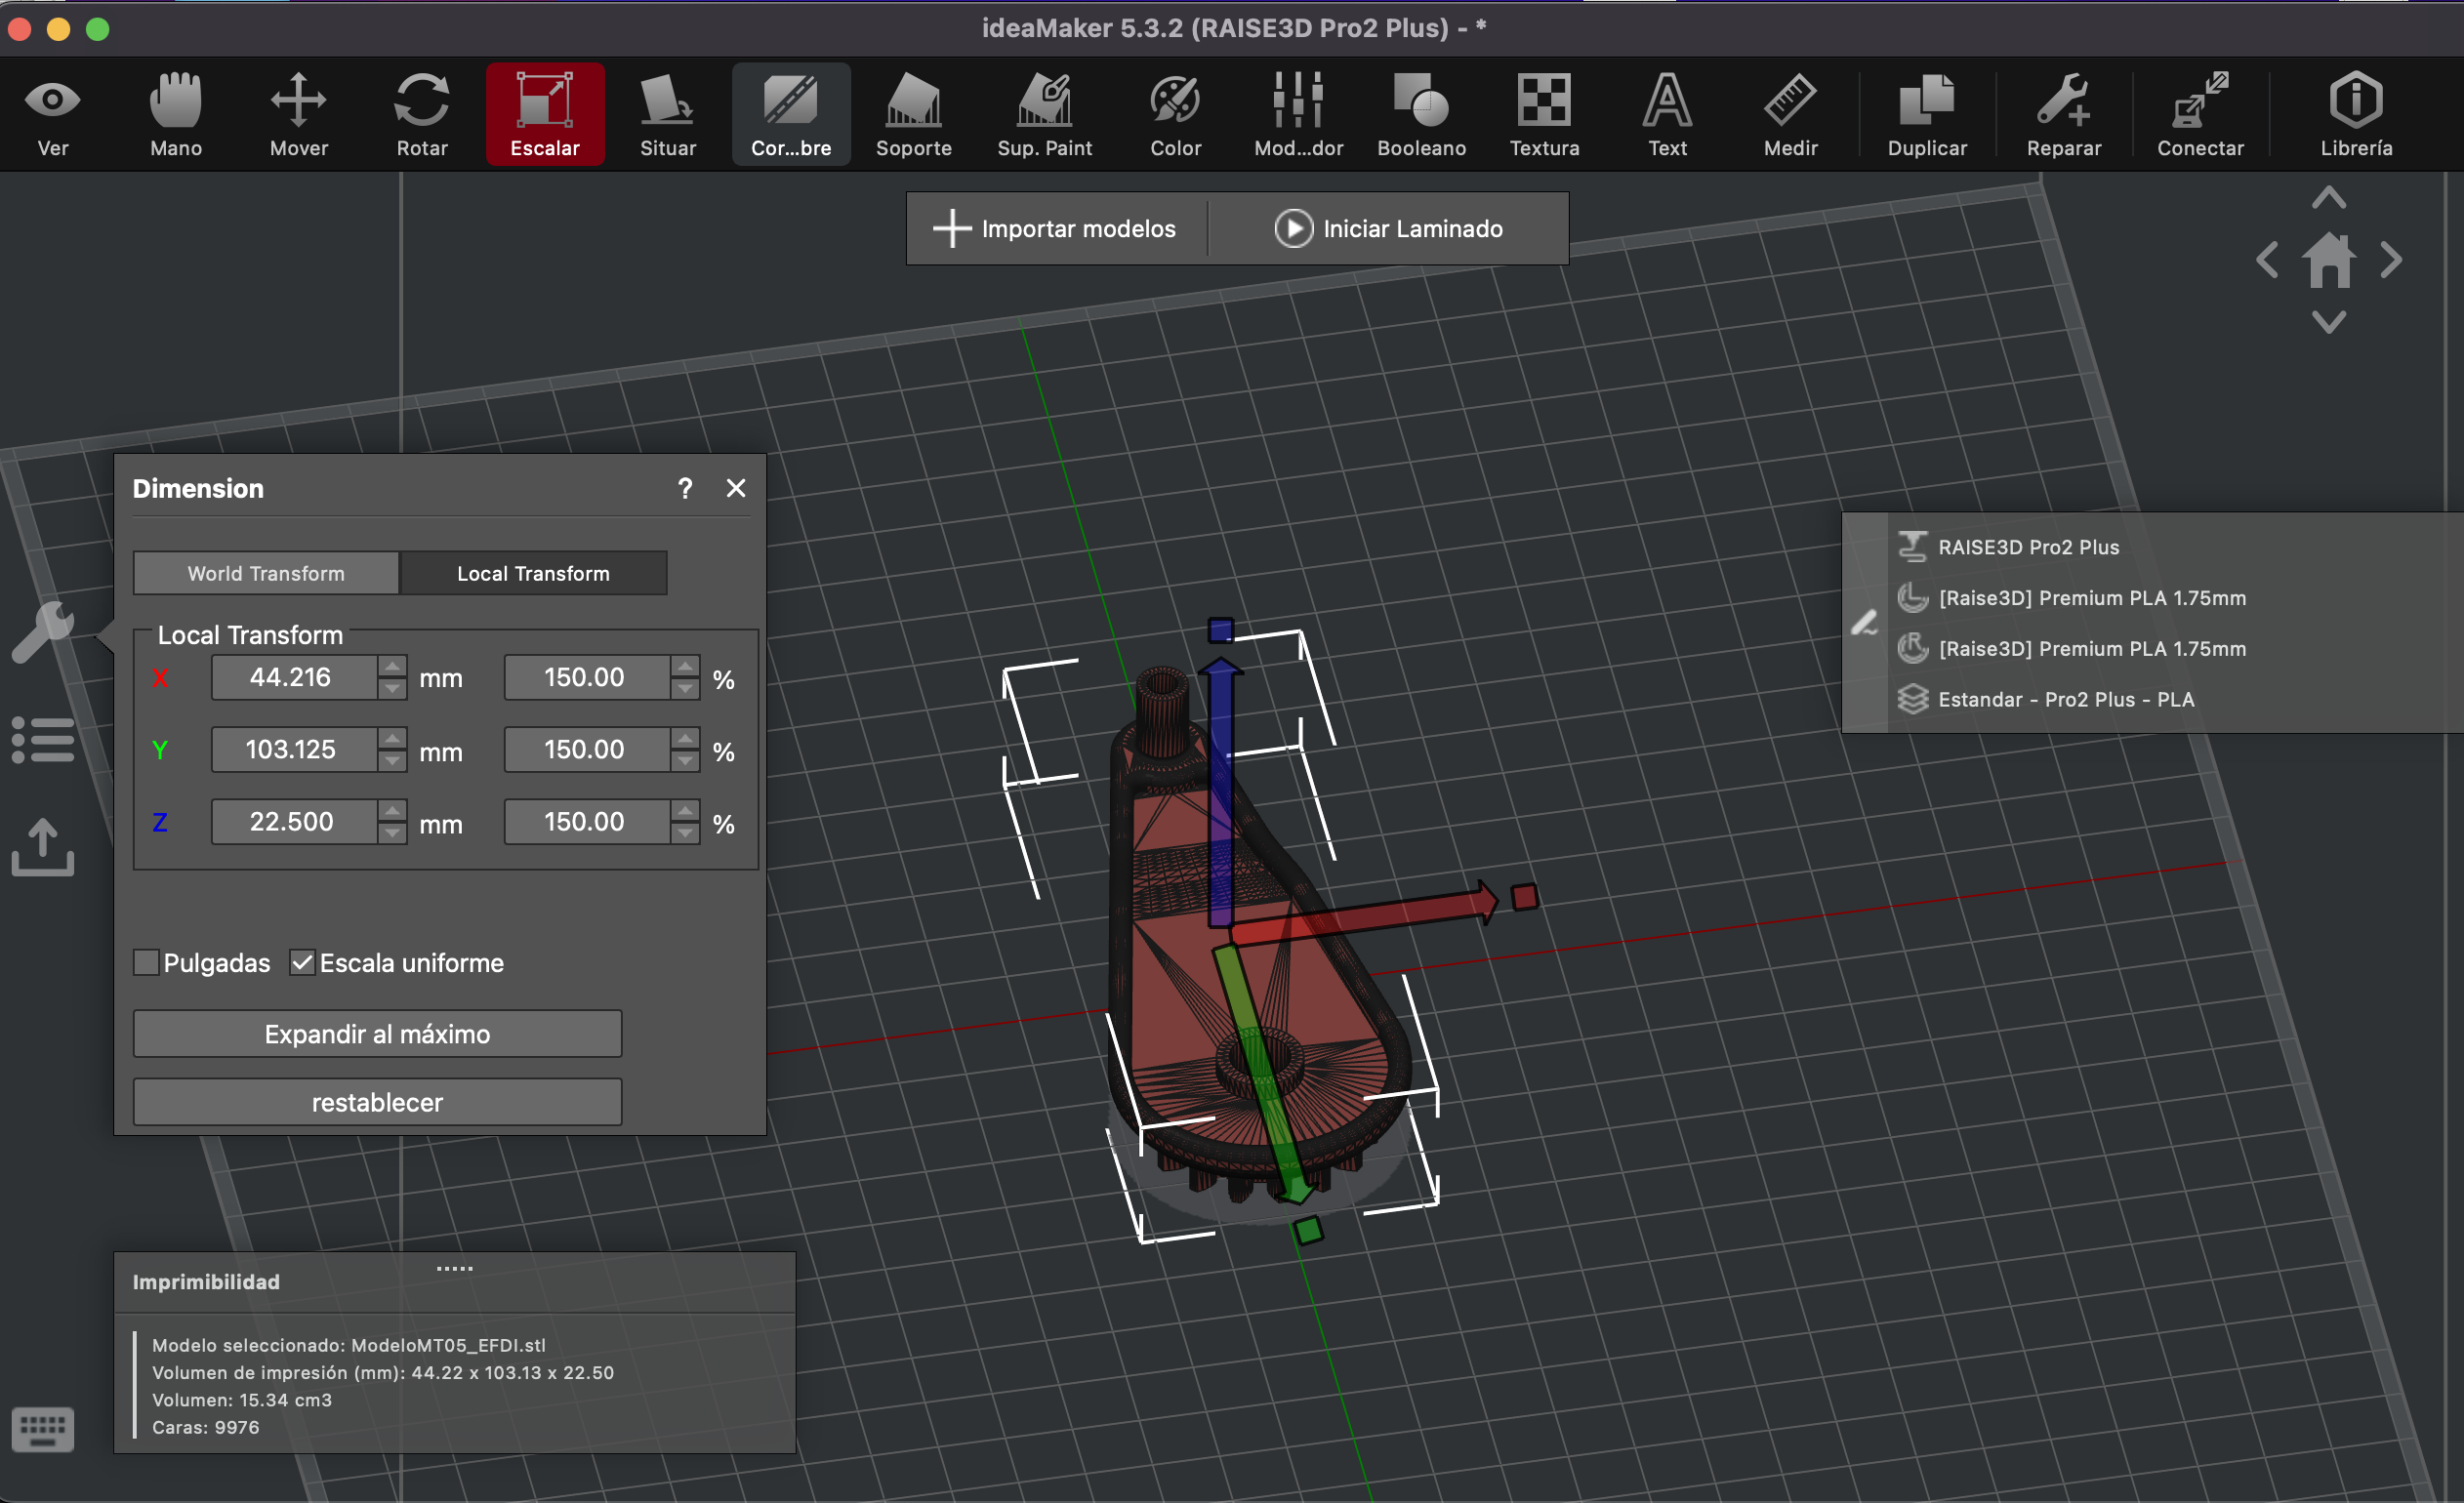Viewport: 2464px width, 1503px height.
Task: Click home view icon in navigation widget
Action: (x=2328, y=261)
